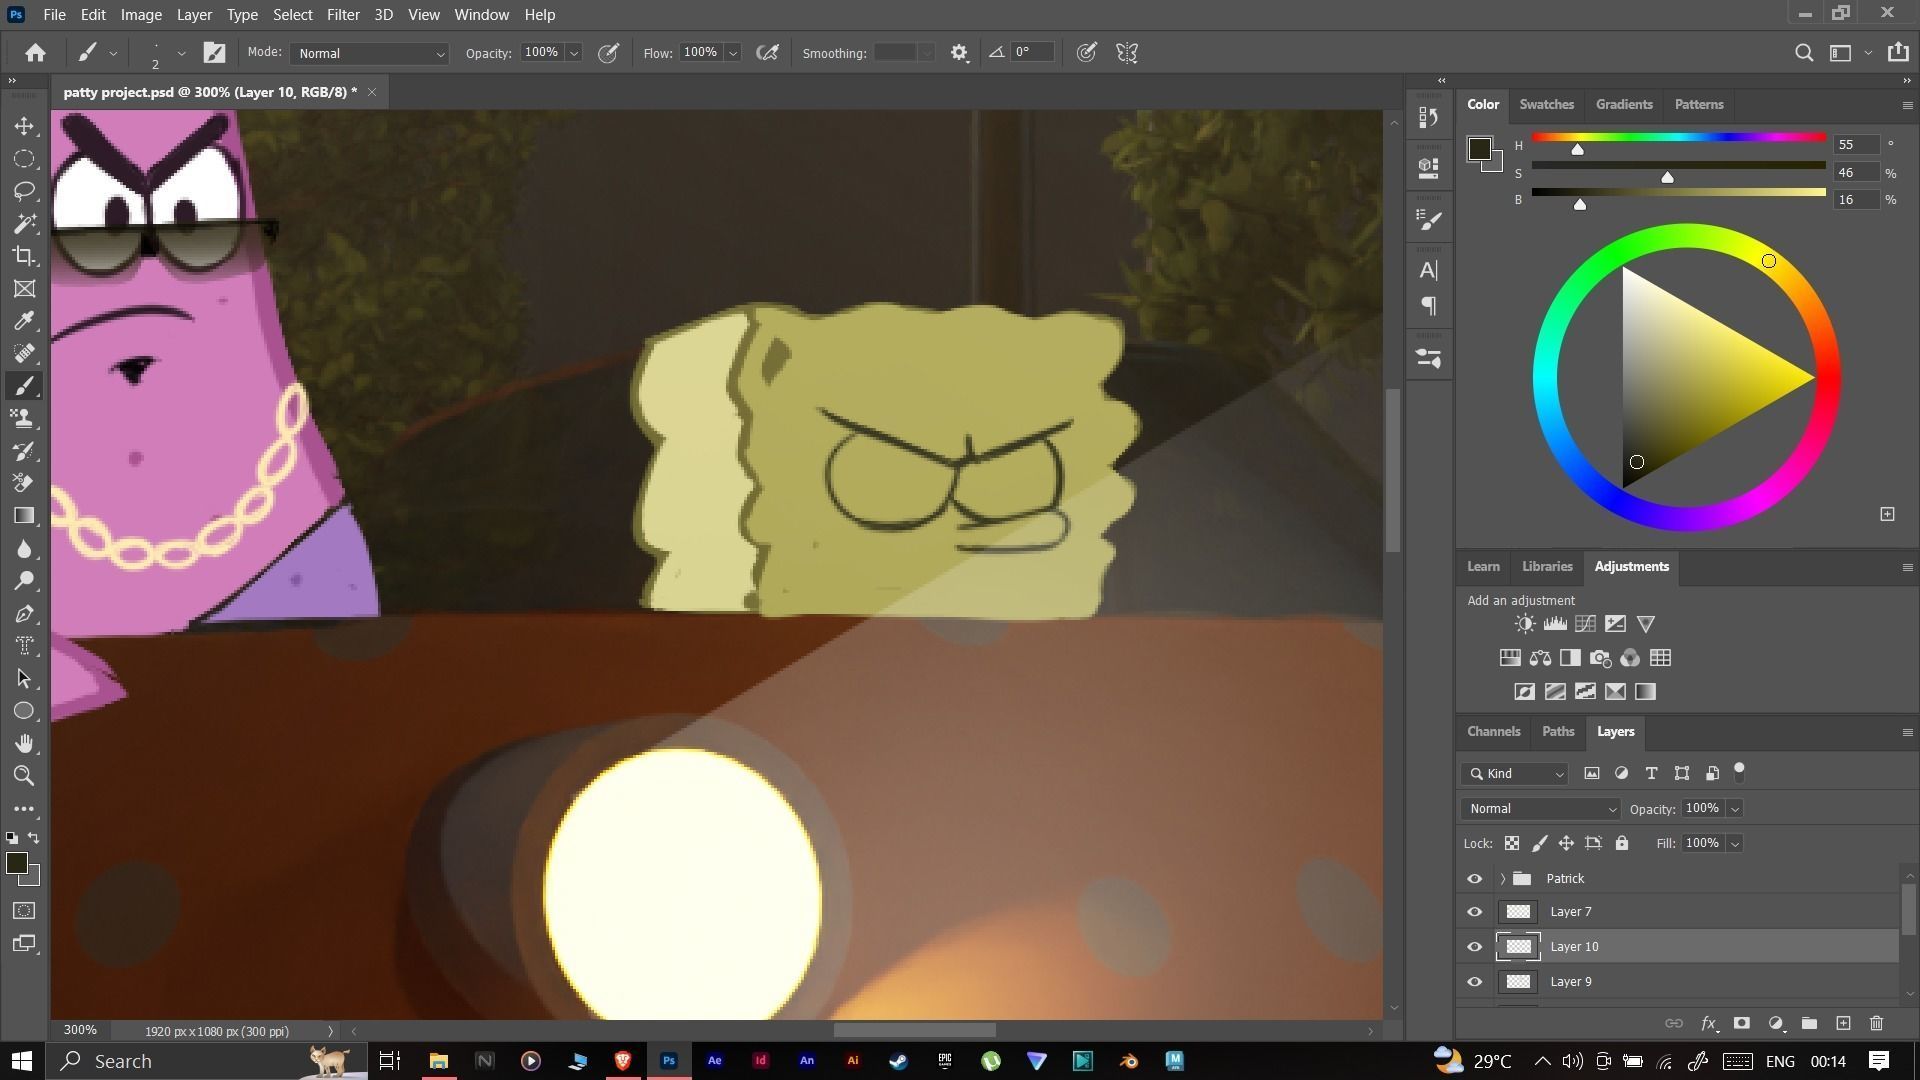Open the brush Mode dropdown

coord(369,53)
